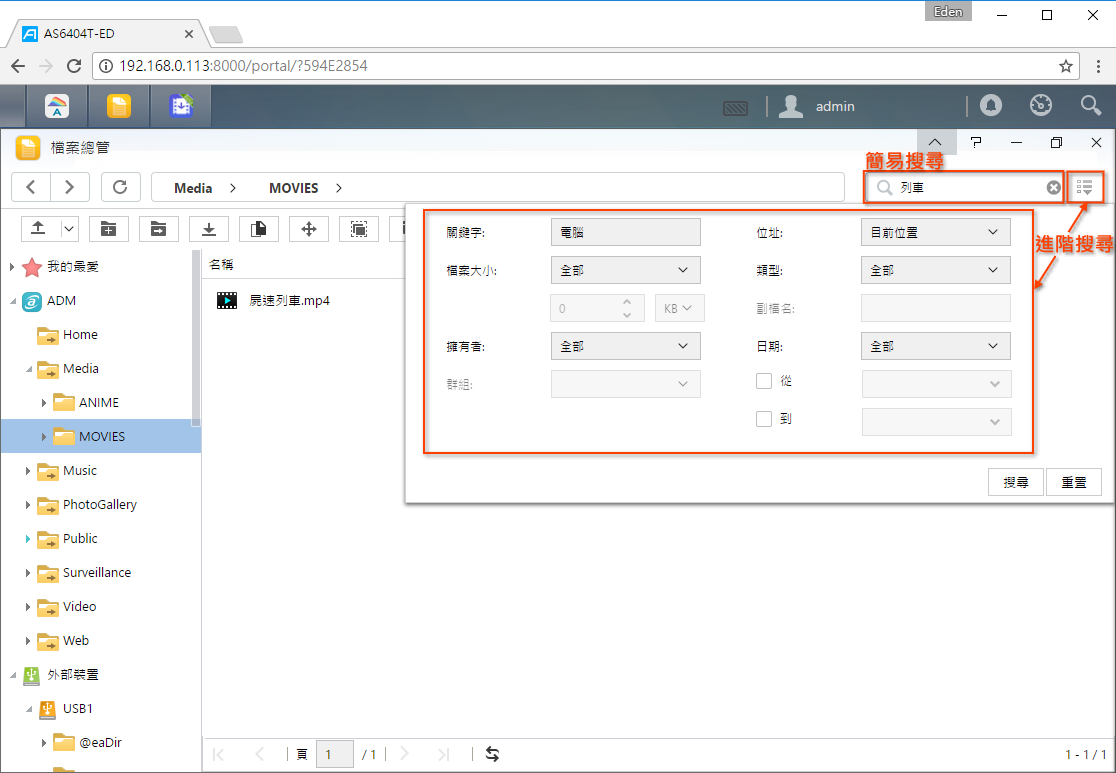Viewport: 1116px width, 773px height.
Task: Click the Eden Chrome profile button
Action: pos(948,11)
